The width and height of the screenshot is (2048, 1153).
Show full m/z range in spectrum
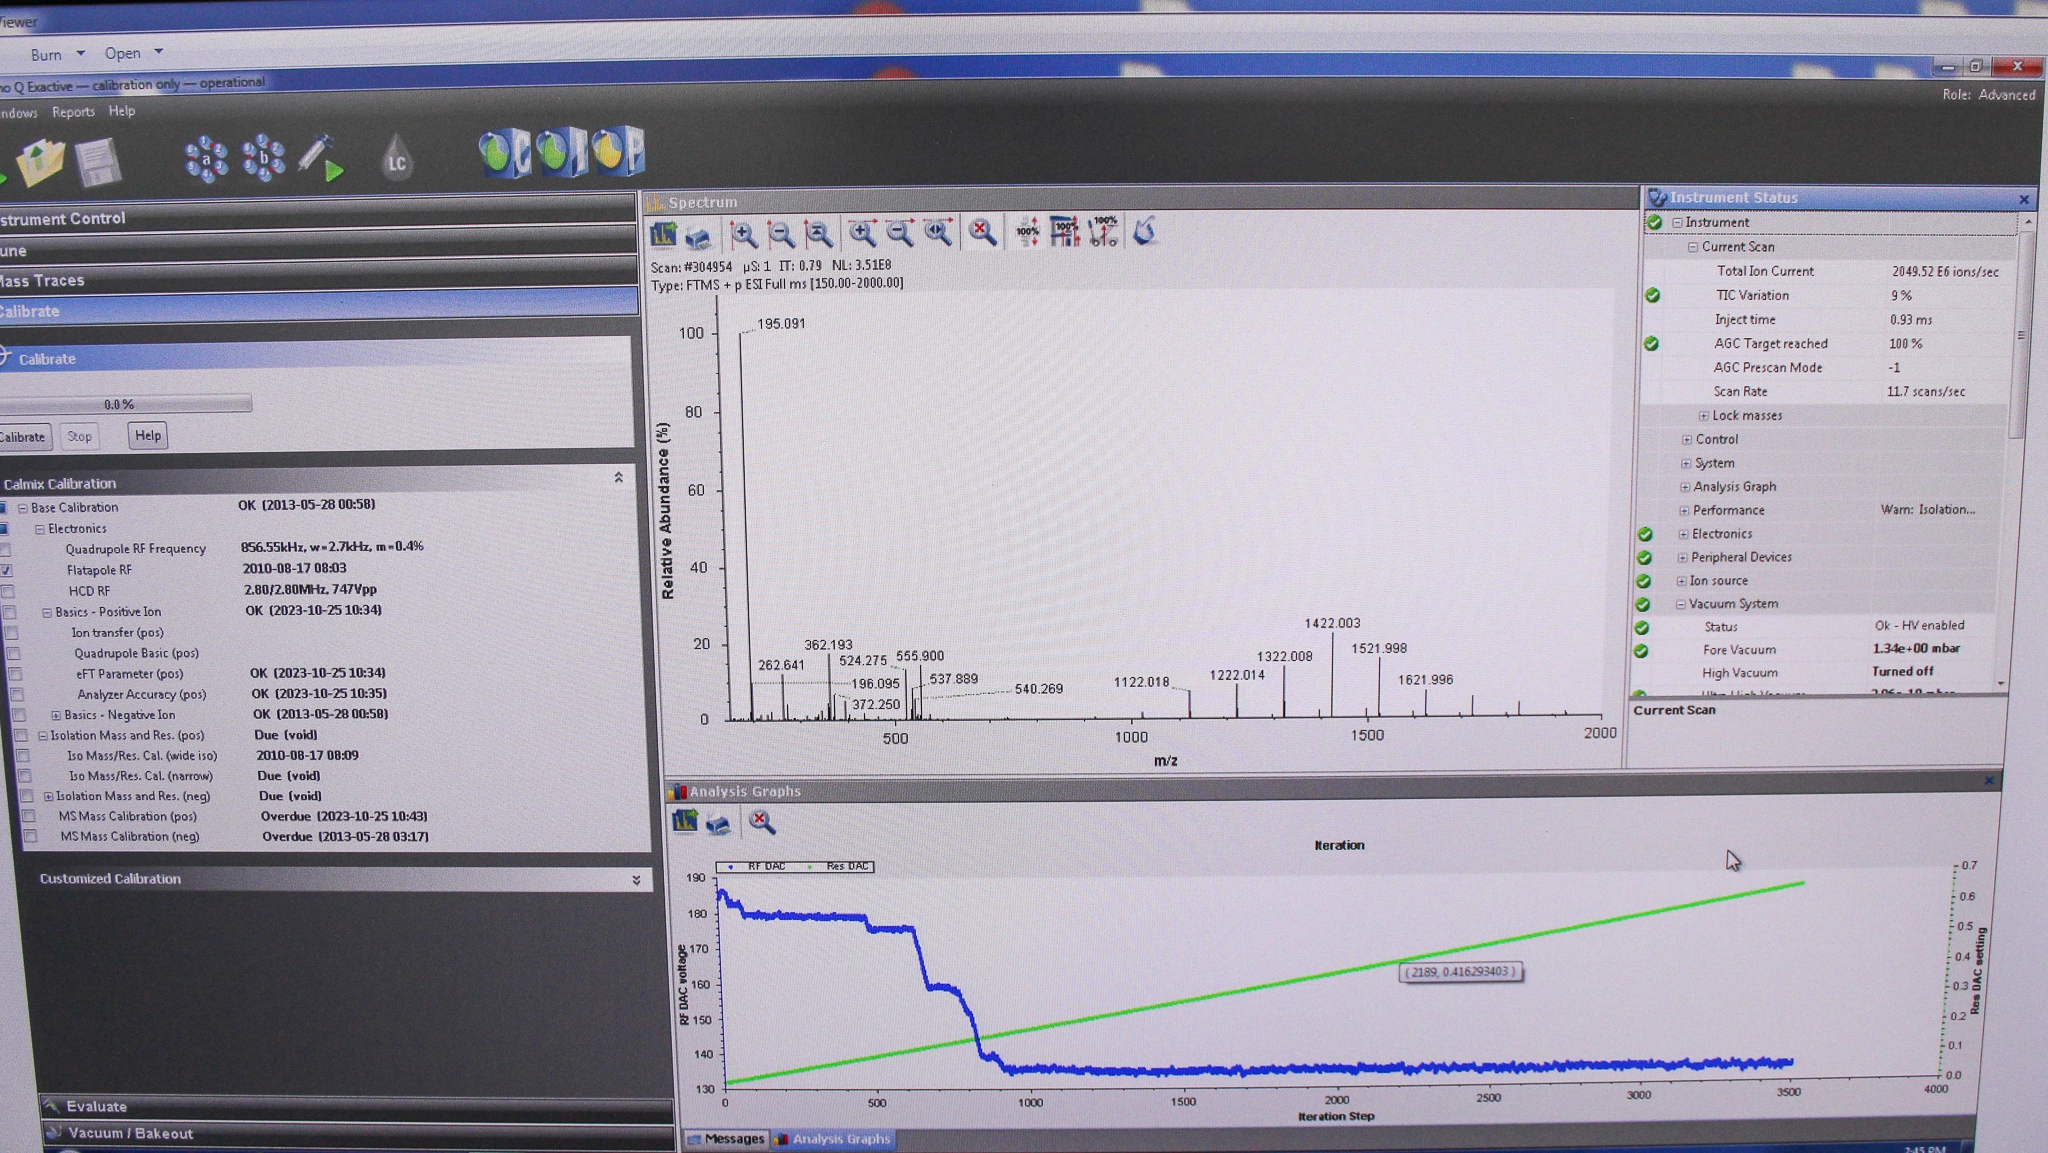[938, 233]
